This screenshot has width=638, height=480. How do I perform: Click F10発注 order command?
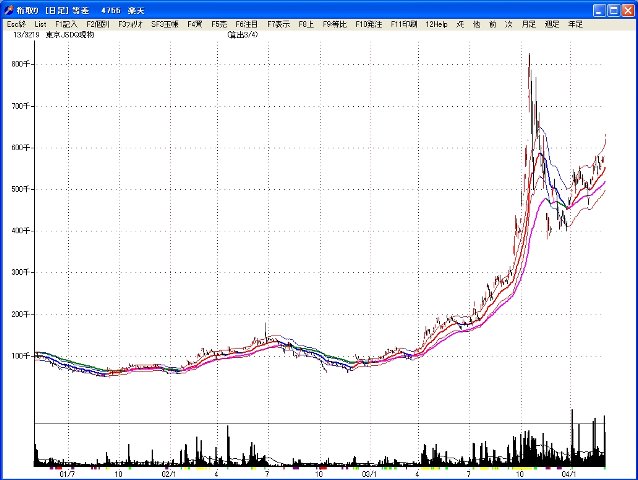(x=369, y=22)
